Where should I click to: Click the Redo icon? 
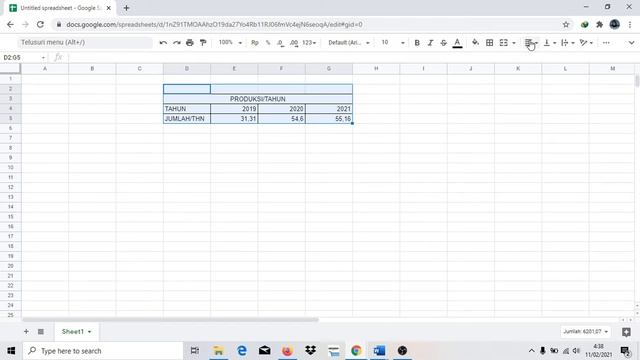click(x=176, y=42)
